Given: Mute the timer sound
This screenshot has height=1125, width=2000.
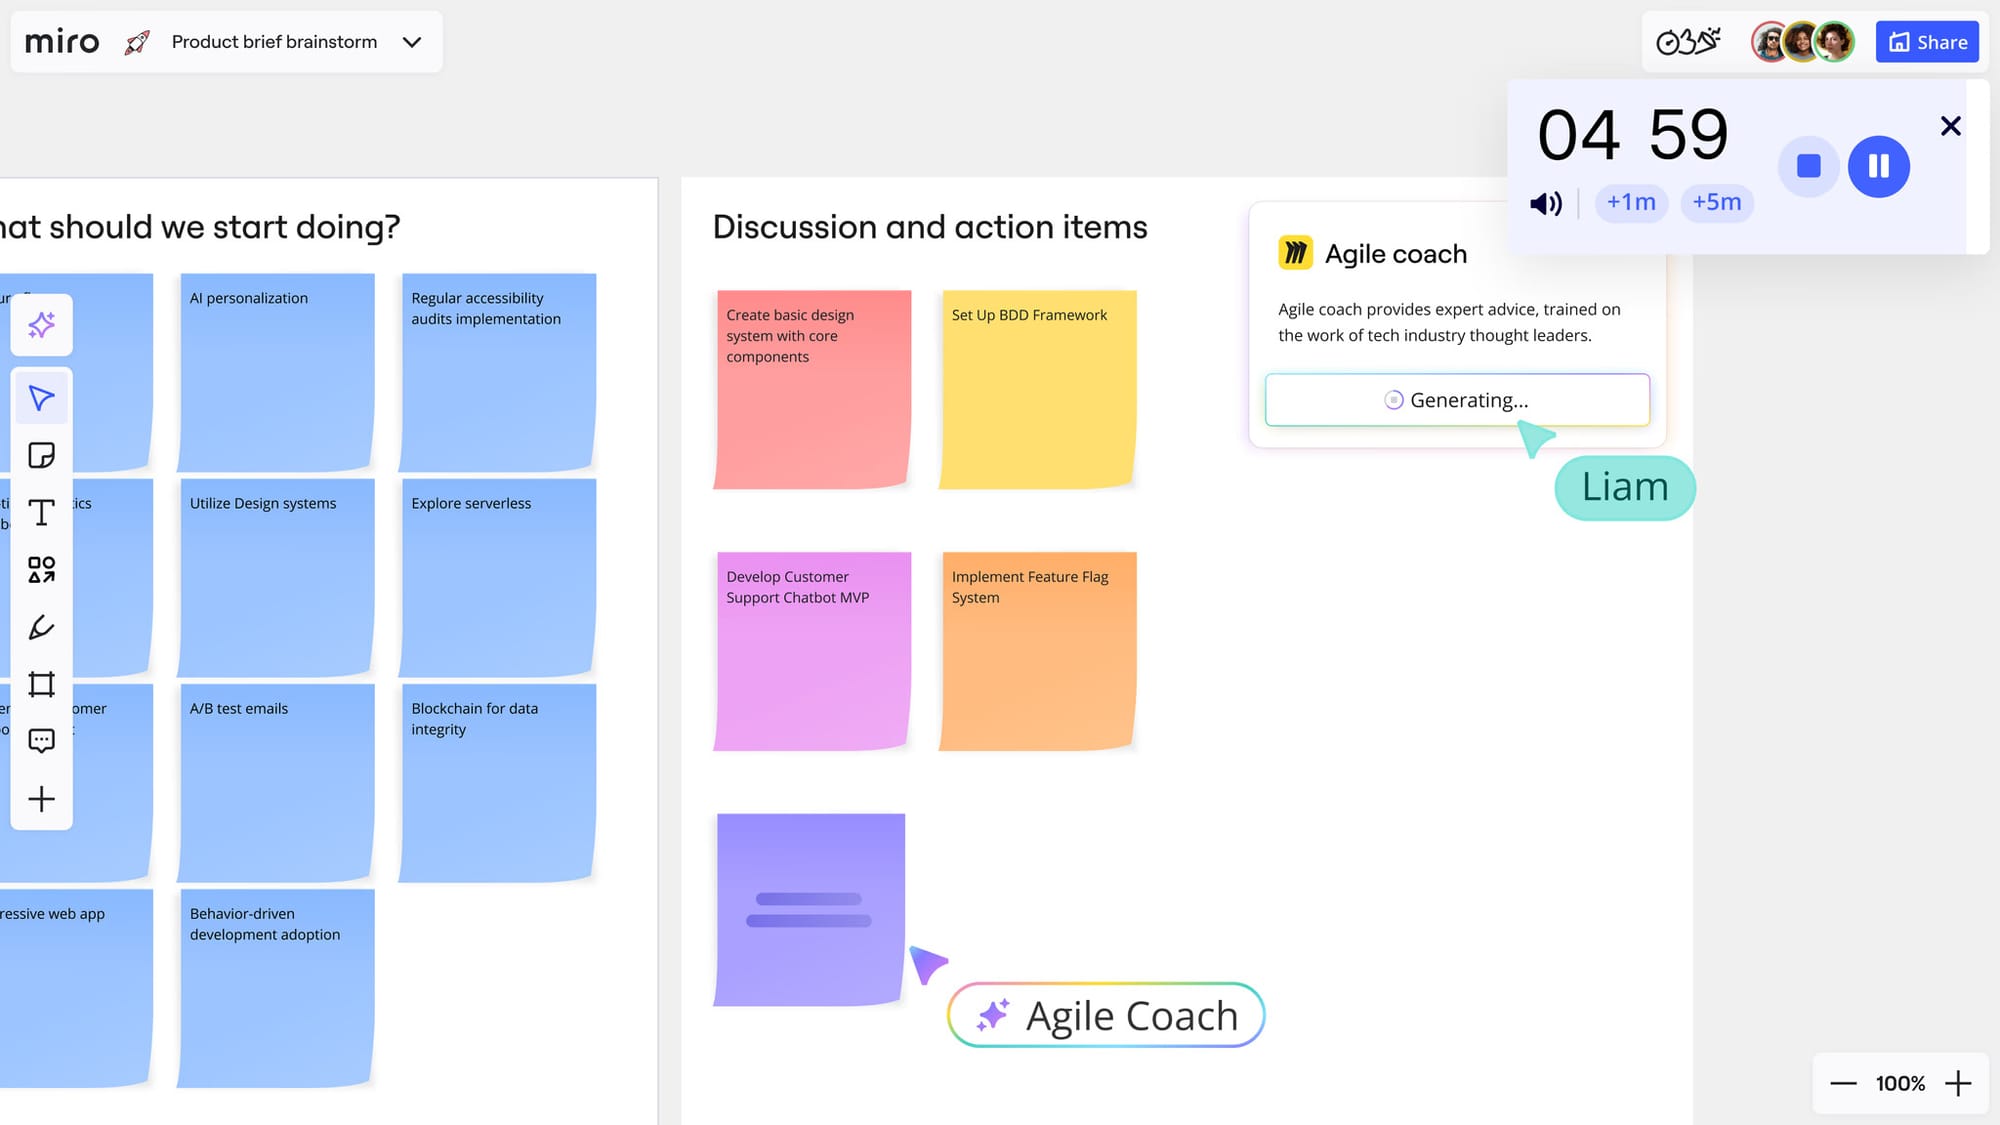Looking at the screenshot, I should 1545,204.
